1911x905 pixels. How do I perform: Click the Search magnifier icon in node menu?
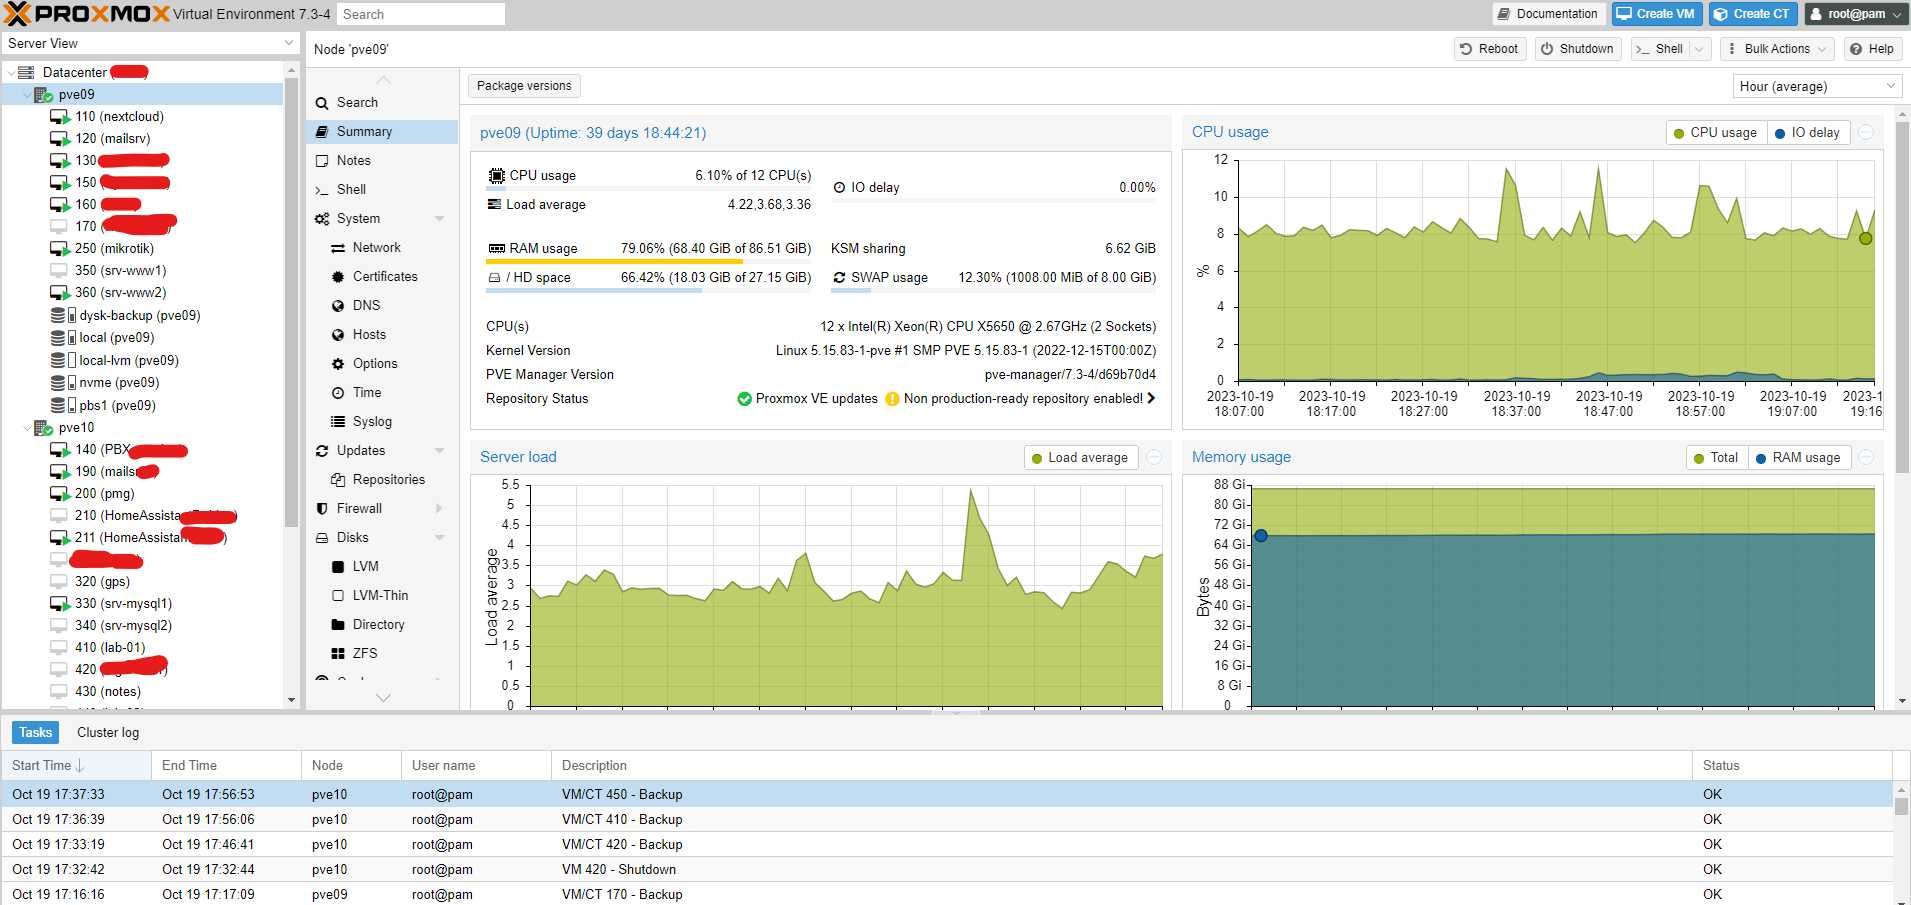click(322, 103)
